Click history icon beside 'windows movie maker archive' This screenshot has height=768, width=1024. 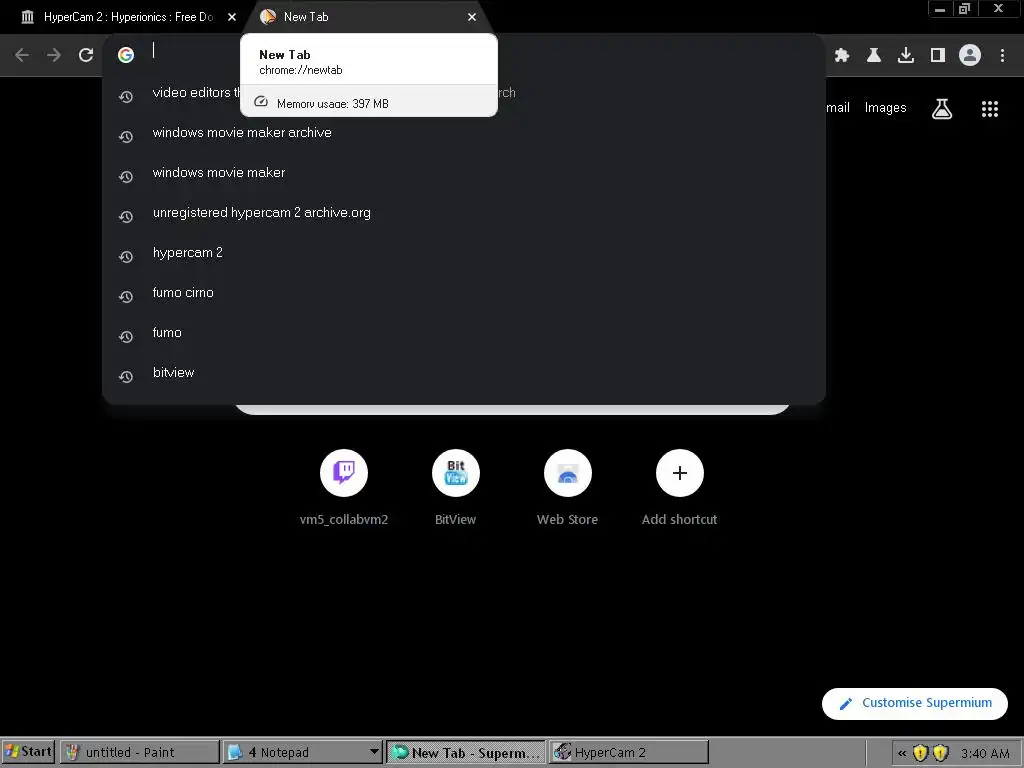[126, 136]
